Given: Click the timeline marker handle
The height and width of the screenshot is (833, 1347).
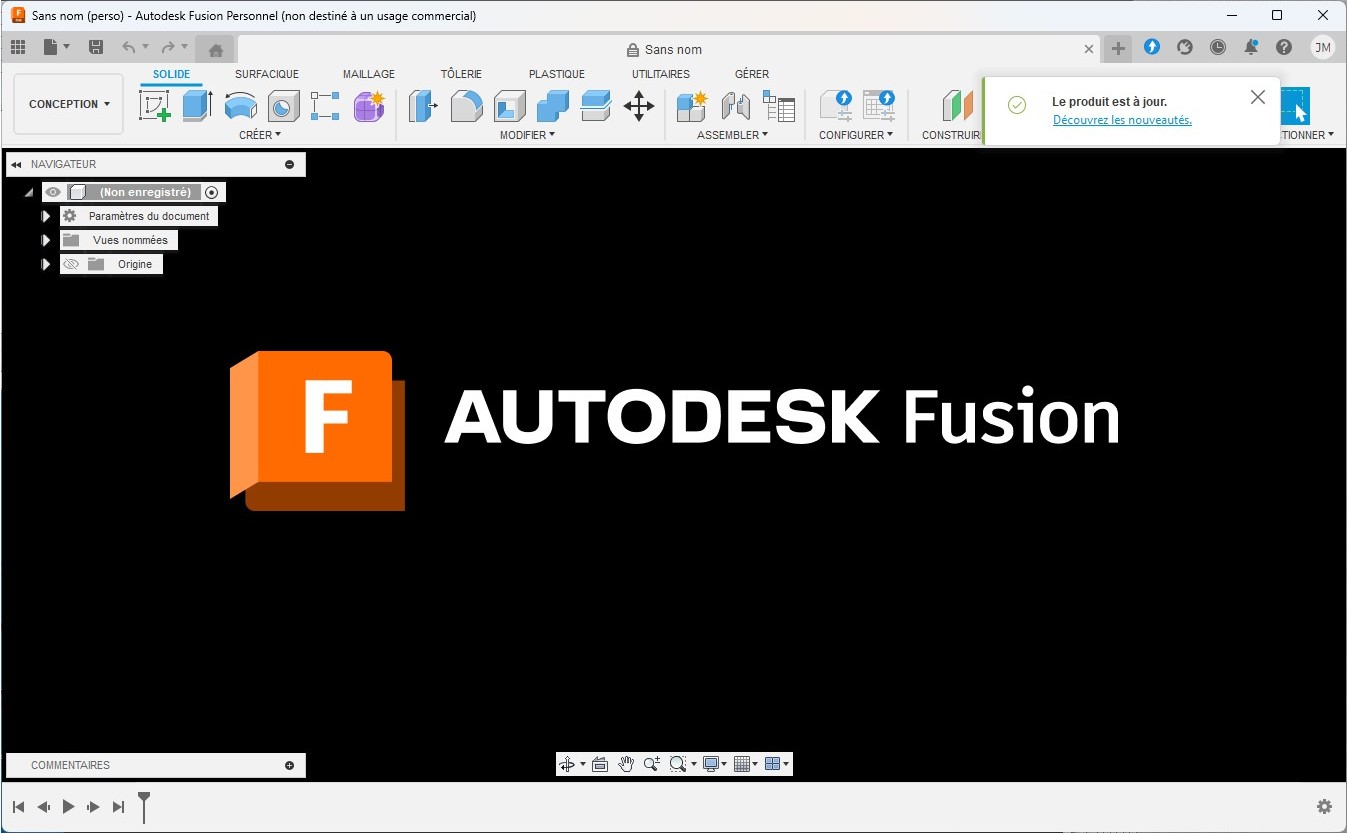Looking at the screenshot, I should click(x=144, y=800).
